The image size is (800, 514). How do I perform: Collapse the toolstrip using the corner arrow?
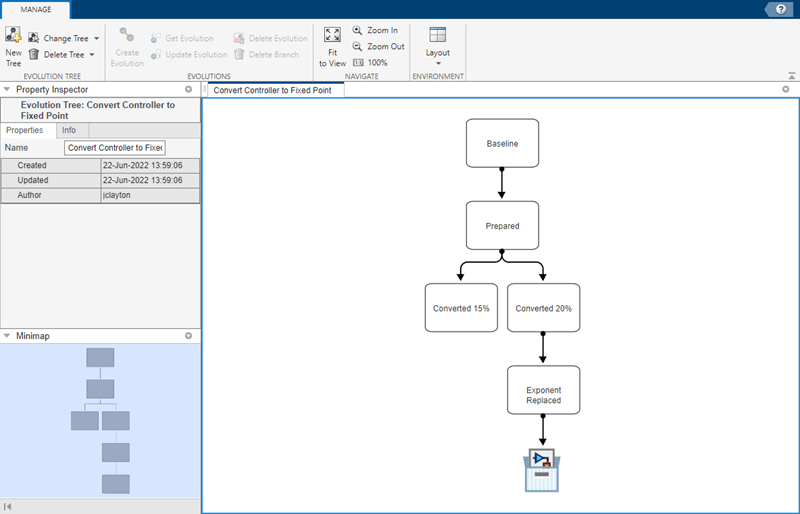point(791,76)
